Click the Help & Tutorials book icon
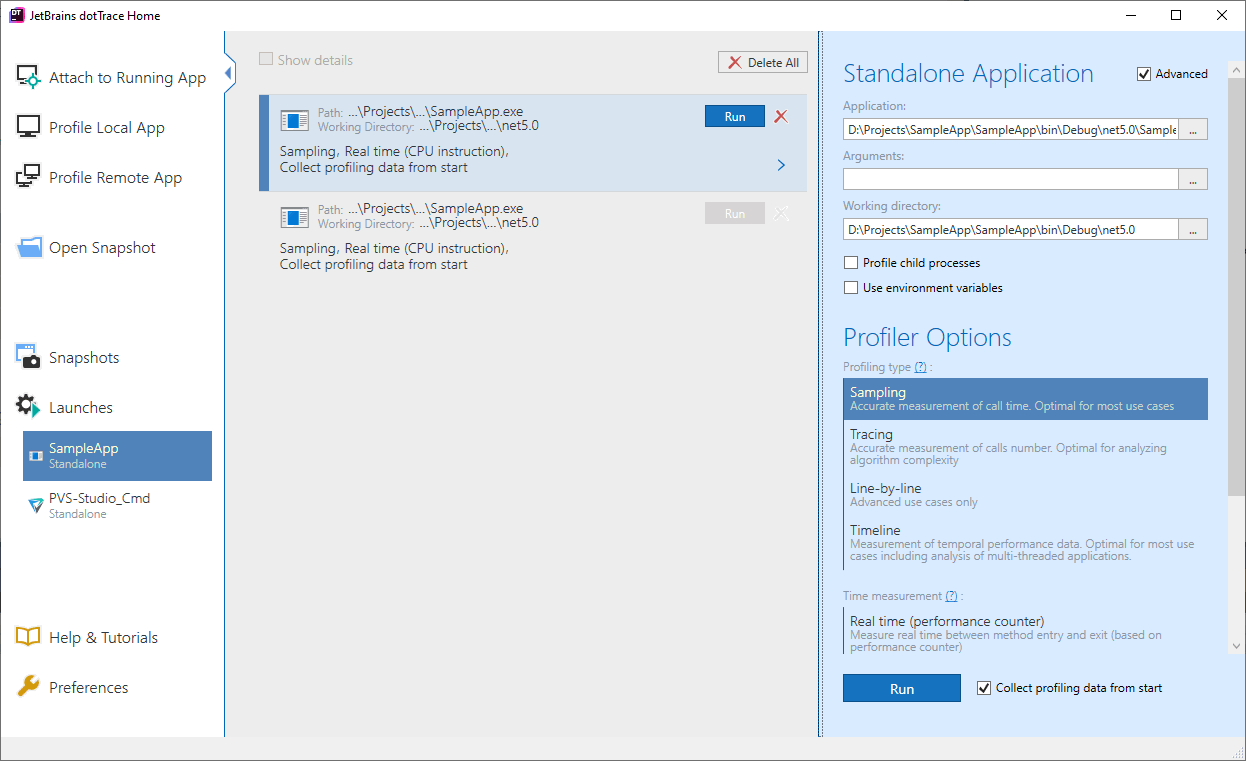This screenshot has height=761, width=1246. (28, 637)
